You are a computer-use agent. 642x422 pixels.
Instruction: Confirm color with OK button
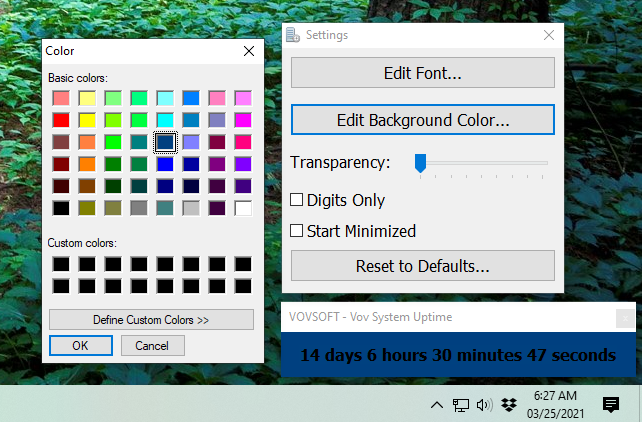pyautogui.click(x=81, y=345)
